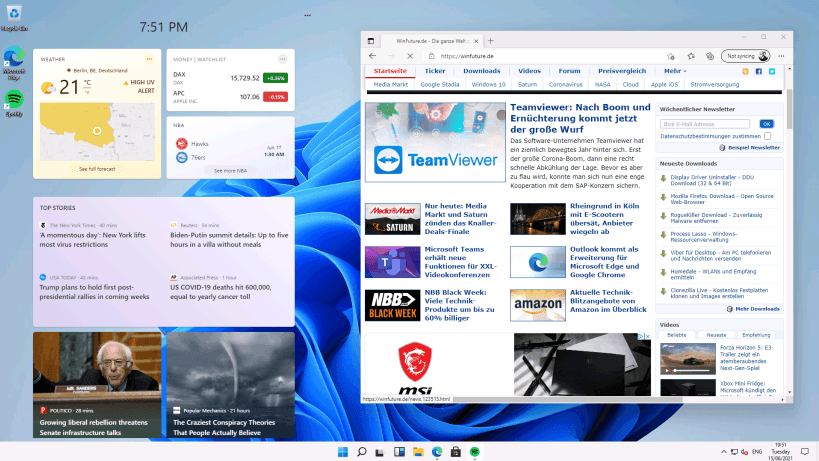Viewport: 819px width, 461px height.
Task: Open the weather widget options menu
Action: (x=150, y=59)
